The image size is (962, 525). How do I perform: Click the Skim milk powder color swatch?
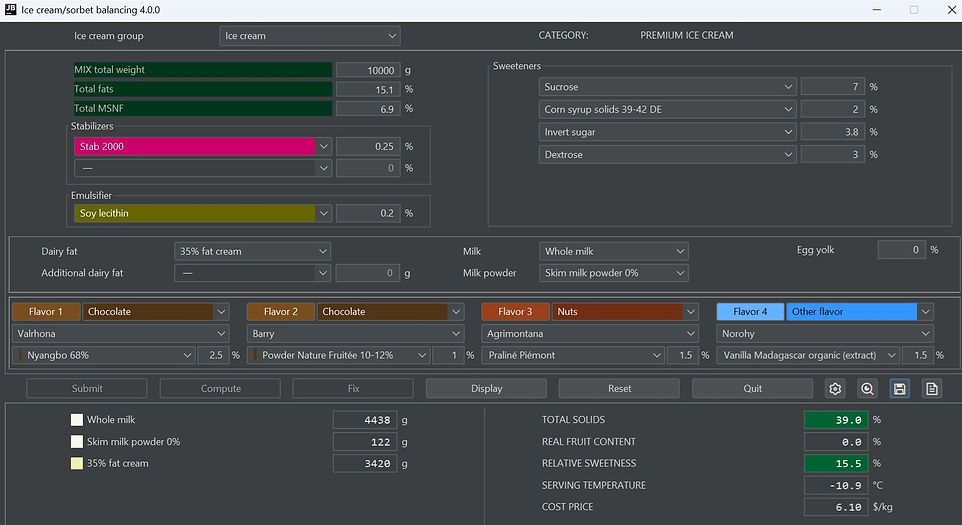click(77, 442)
